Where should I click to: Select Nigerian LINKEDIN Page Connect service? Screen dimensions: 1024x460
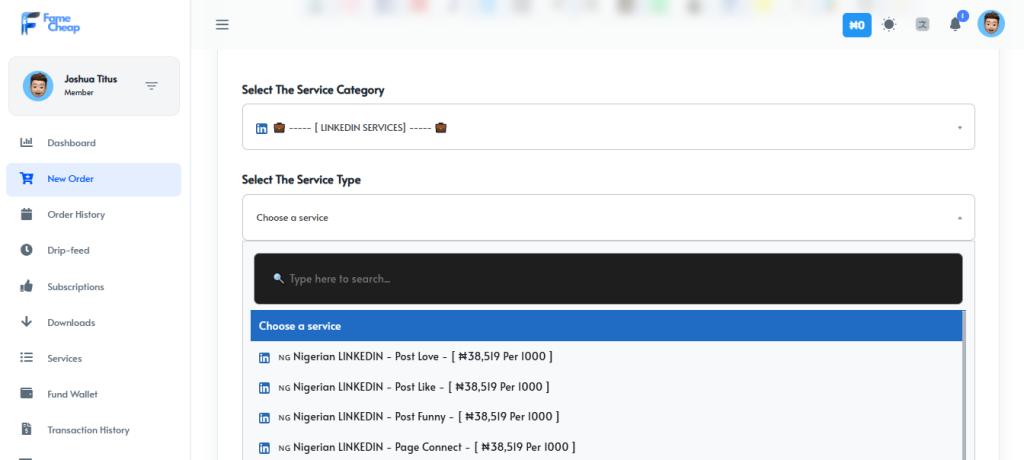tap(606, 447)
